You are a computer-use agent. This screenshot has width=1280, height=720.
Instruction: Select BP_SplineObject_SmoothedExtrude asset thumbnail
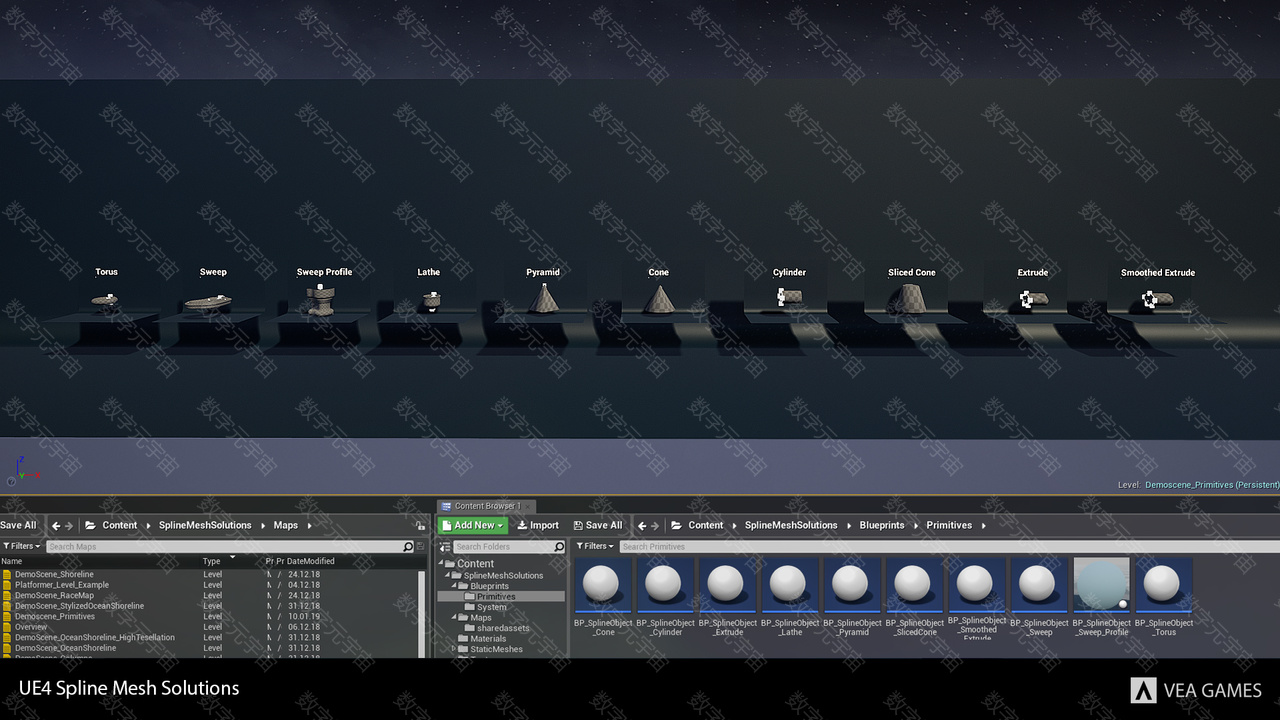click(x=976, y=585)
